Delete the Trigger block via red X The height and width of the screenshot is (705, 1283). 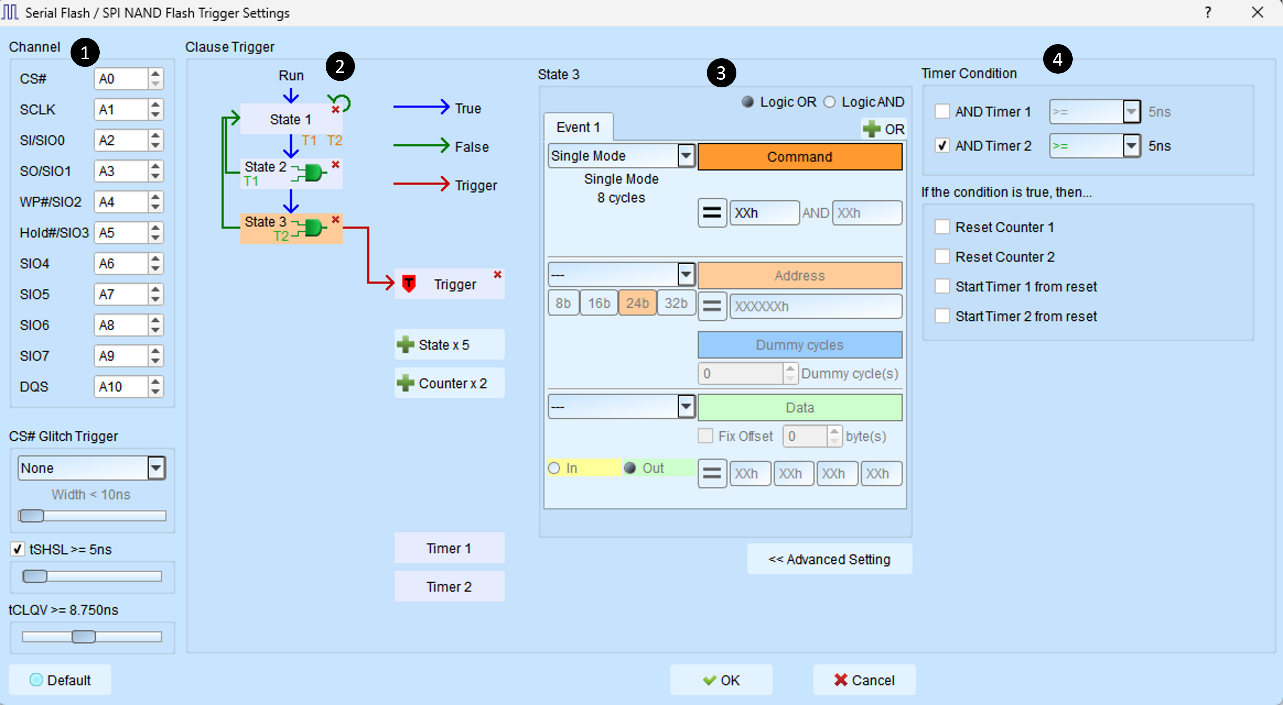point(497,274)
